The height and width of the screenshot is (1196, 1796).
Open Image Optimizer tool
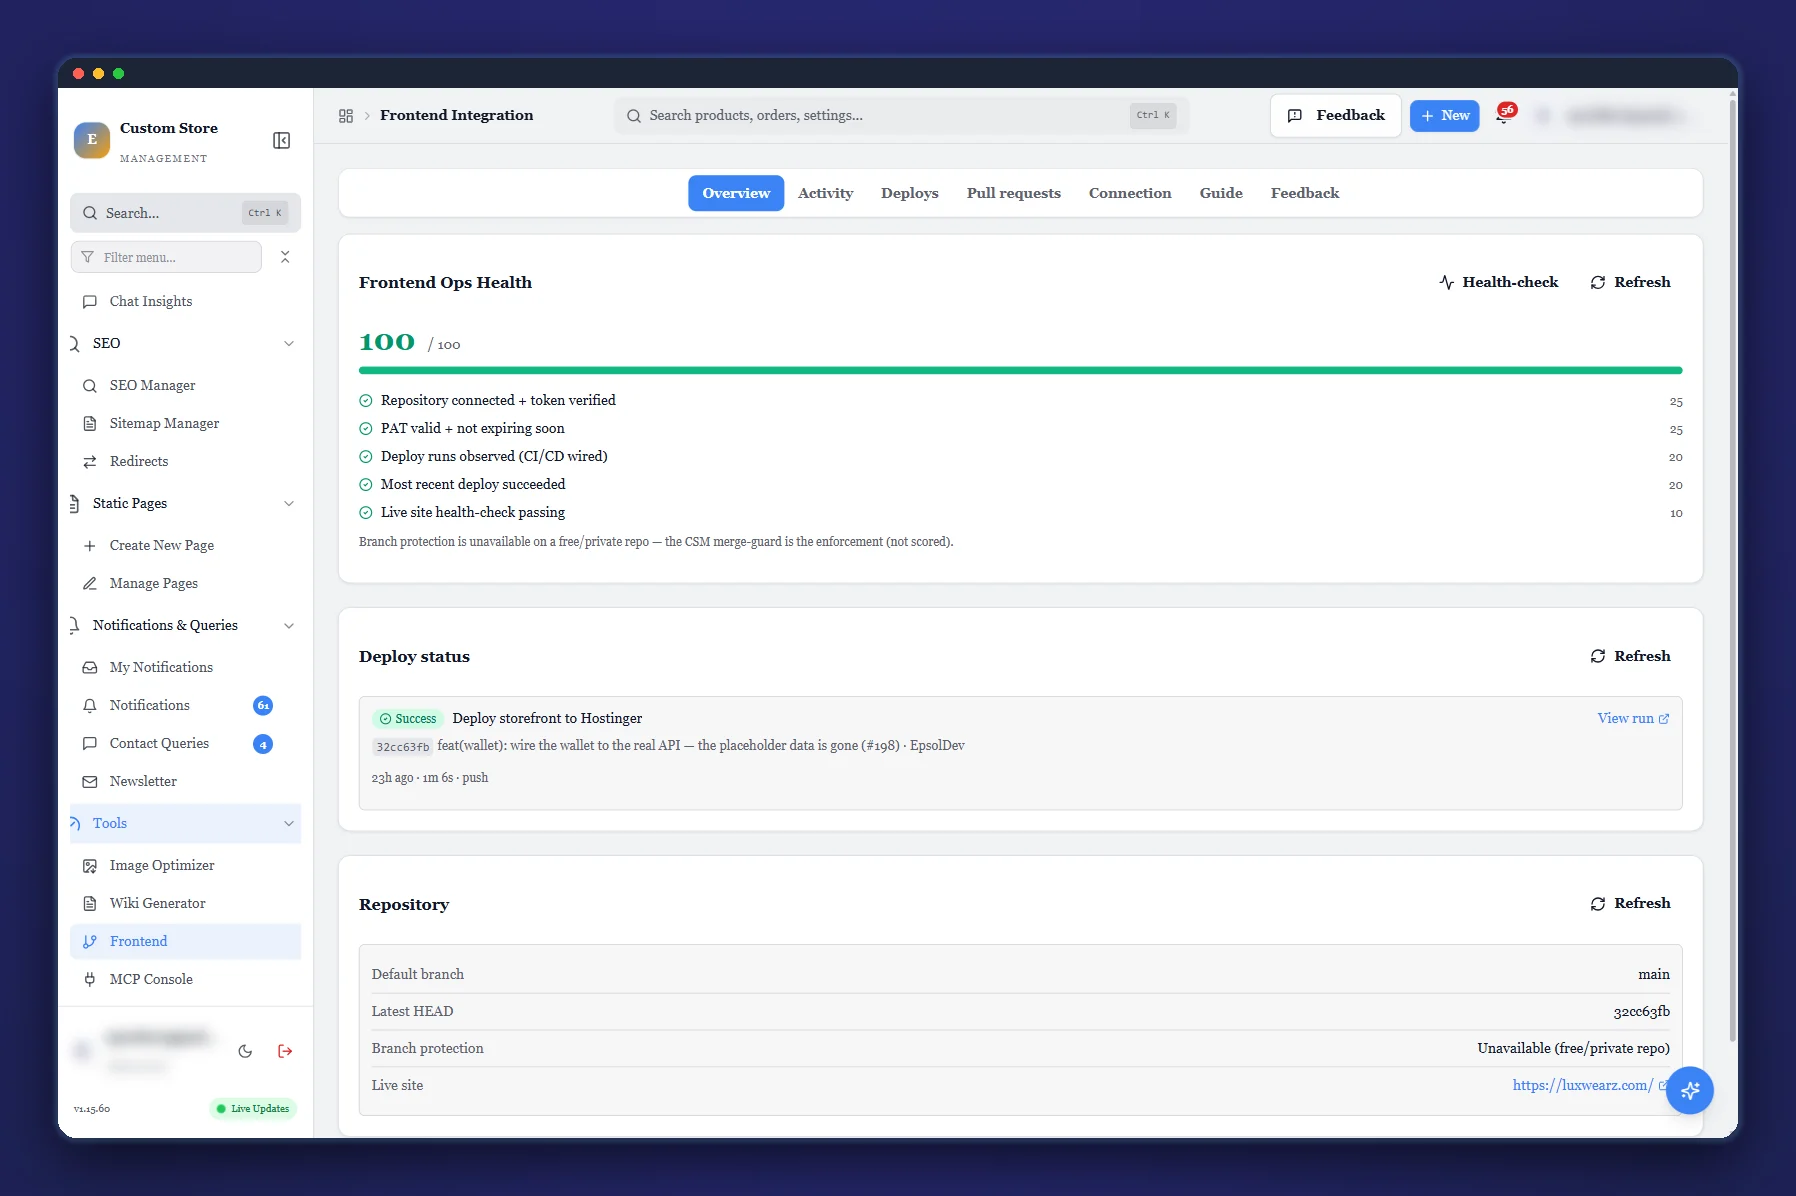(x=185, y=865)
